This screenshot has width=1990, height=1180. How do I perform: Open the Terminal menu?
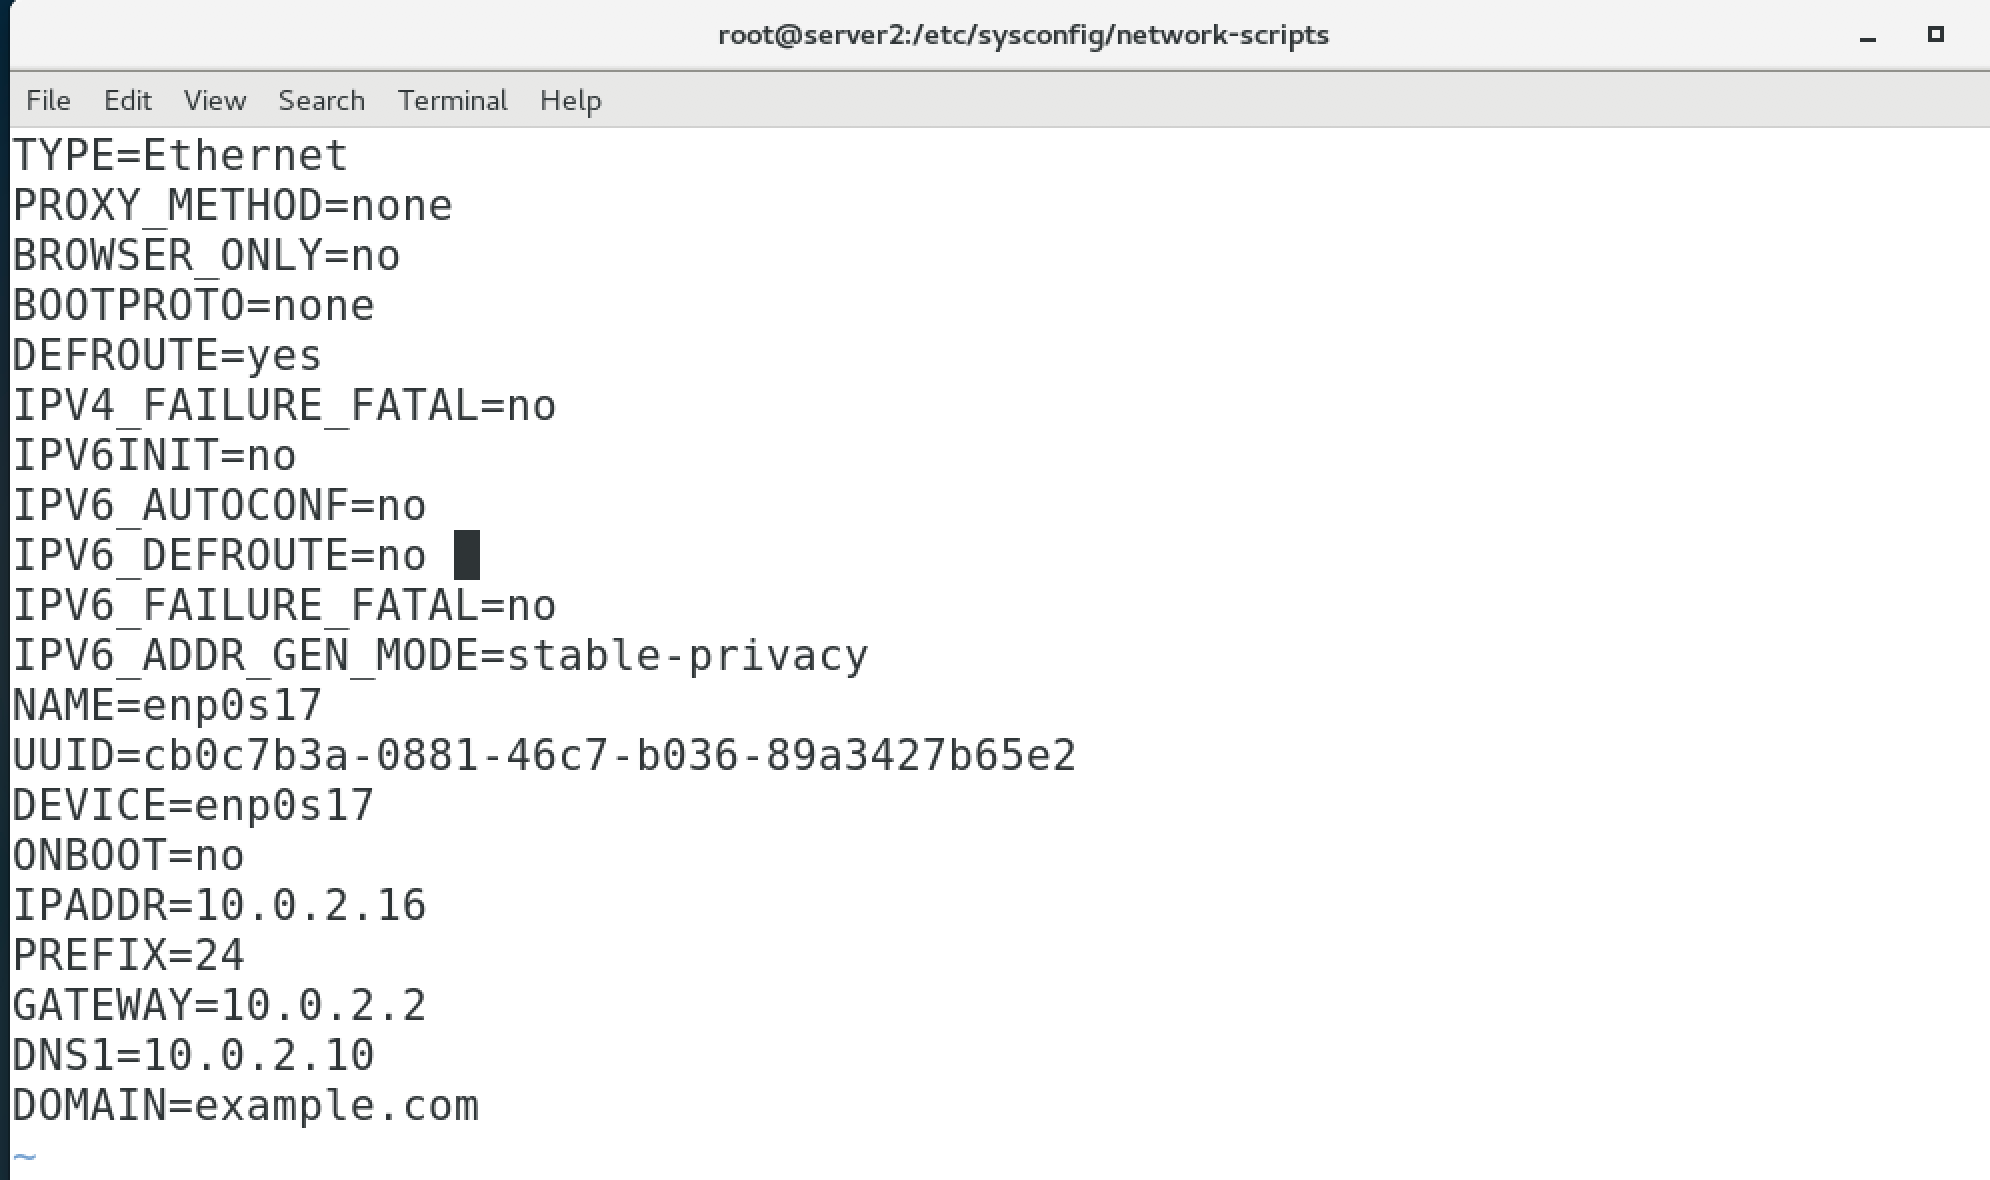point(453,100)
